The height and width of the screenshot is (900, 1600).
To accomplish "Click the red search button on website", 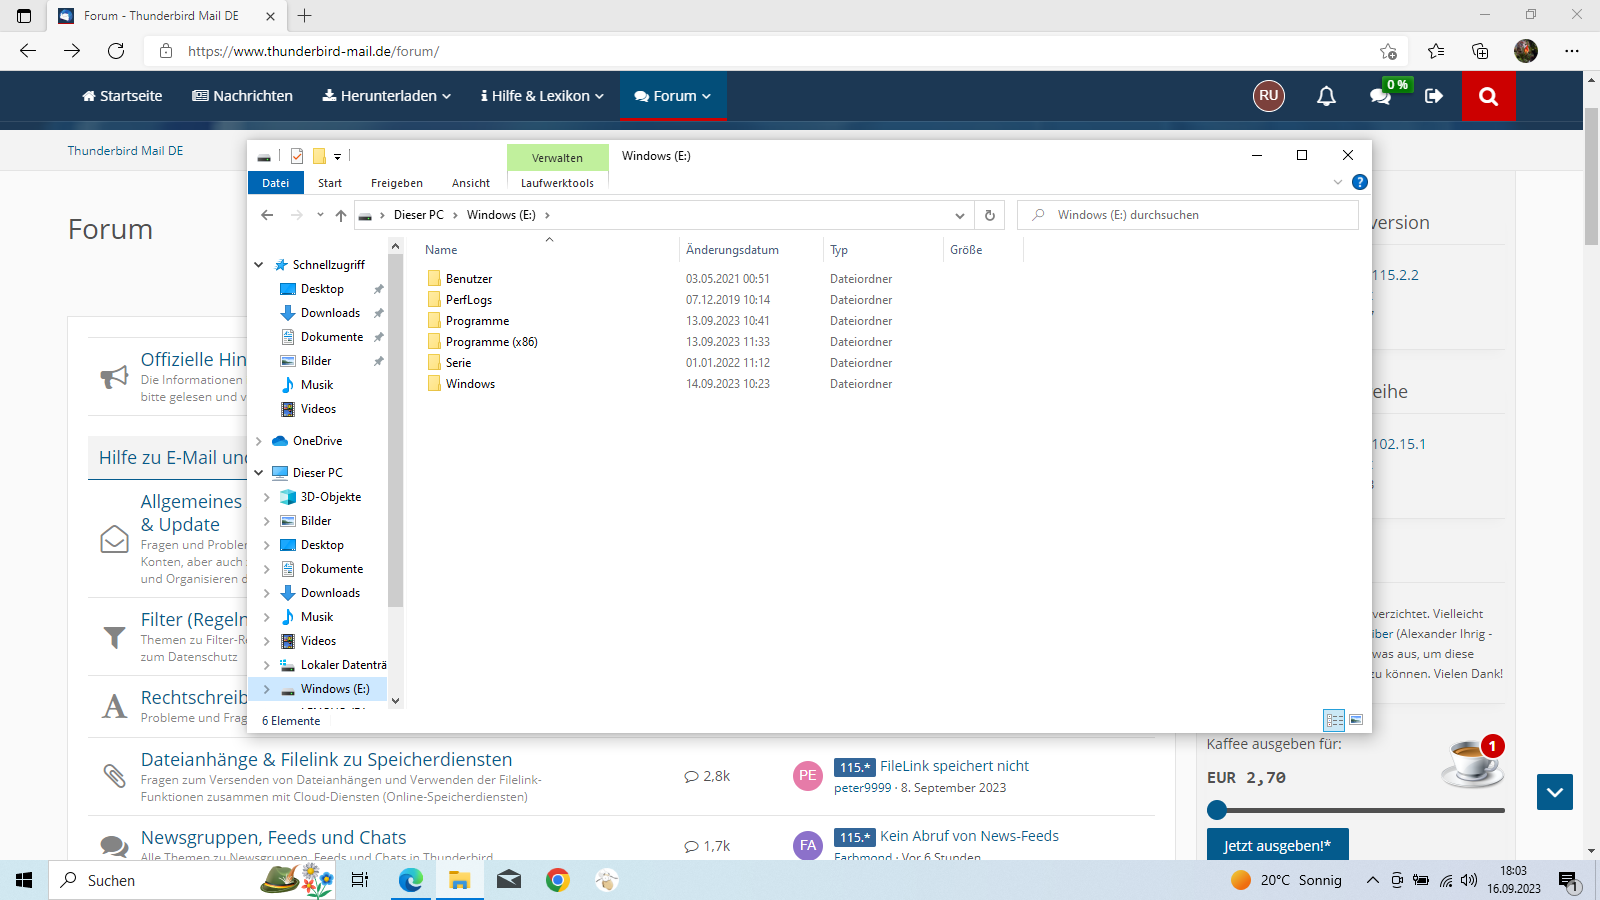I will (x=1488, y=96).
